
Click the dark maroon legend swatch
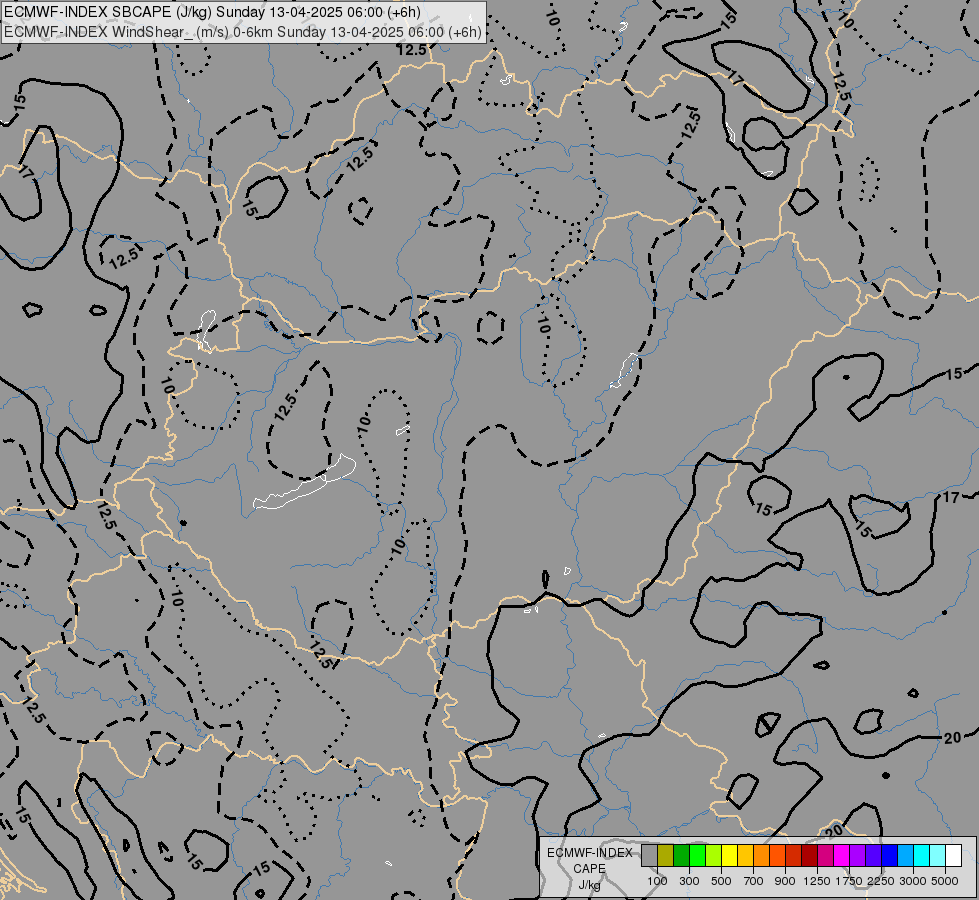coord(809,855)
